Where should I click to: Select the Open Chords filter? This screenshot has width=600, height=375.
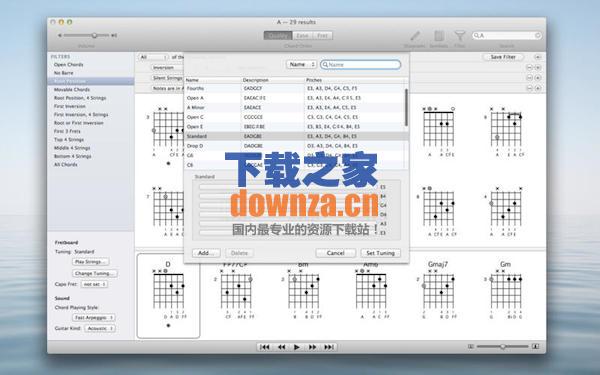tap(68, 65)
